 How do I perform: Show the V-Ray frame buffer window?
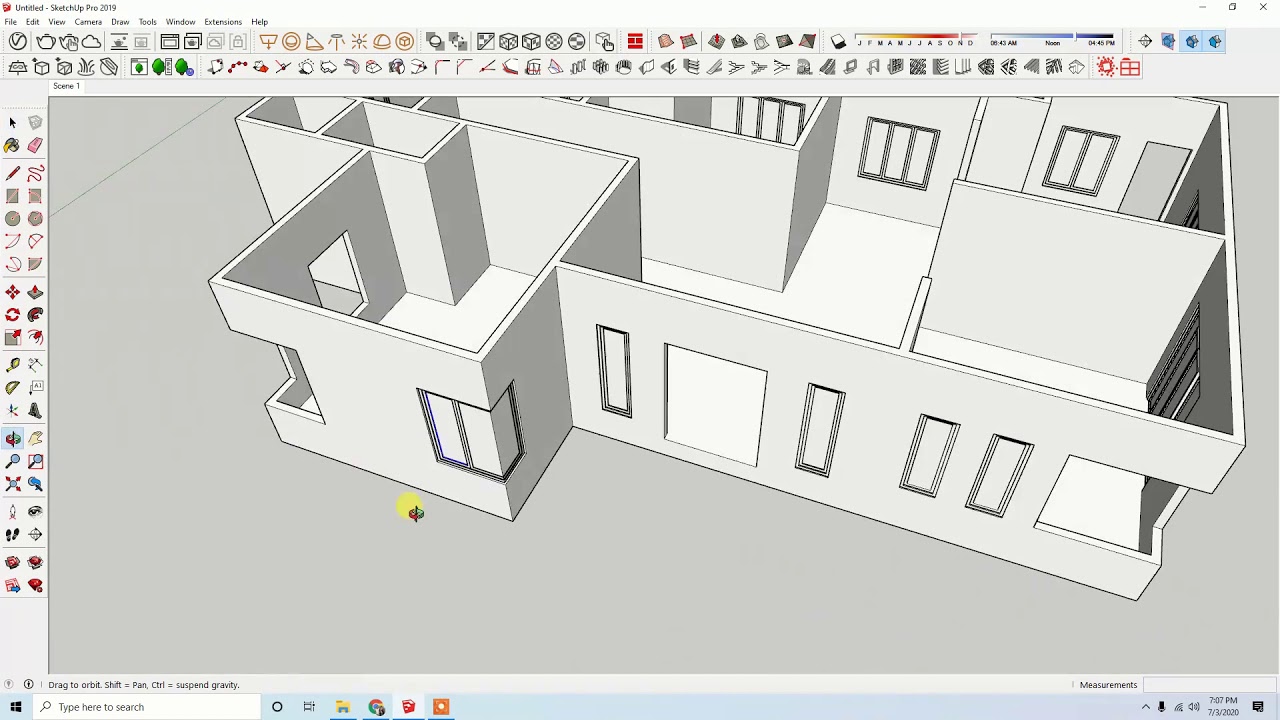click(x=170, y=41)
